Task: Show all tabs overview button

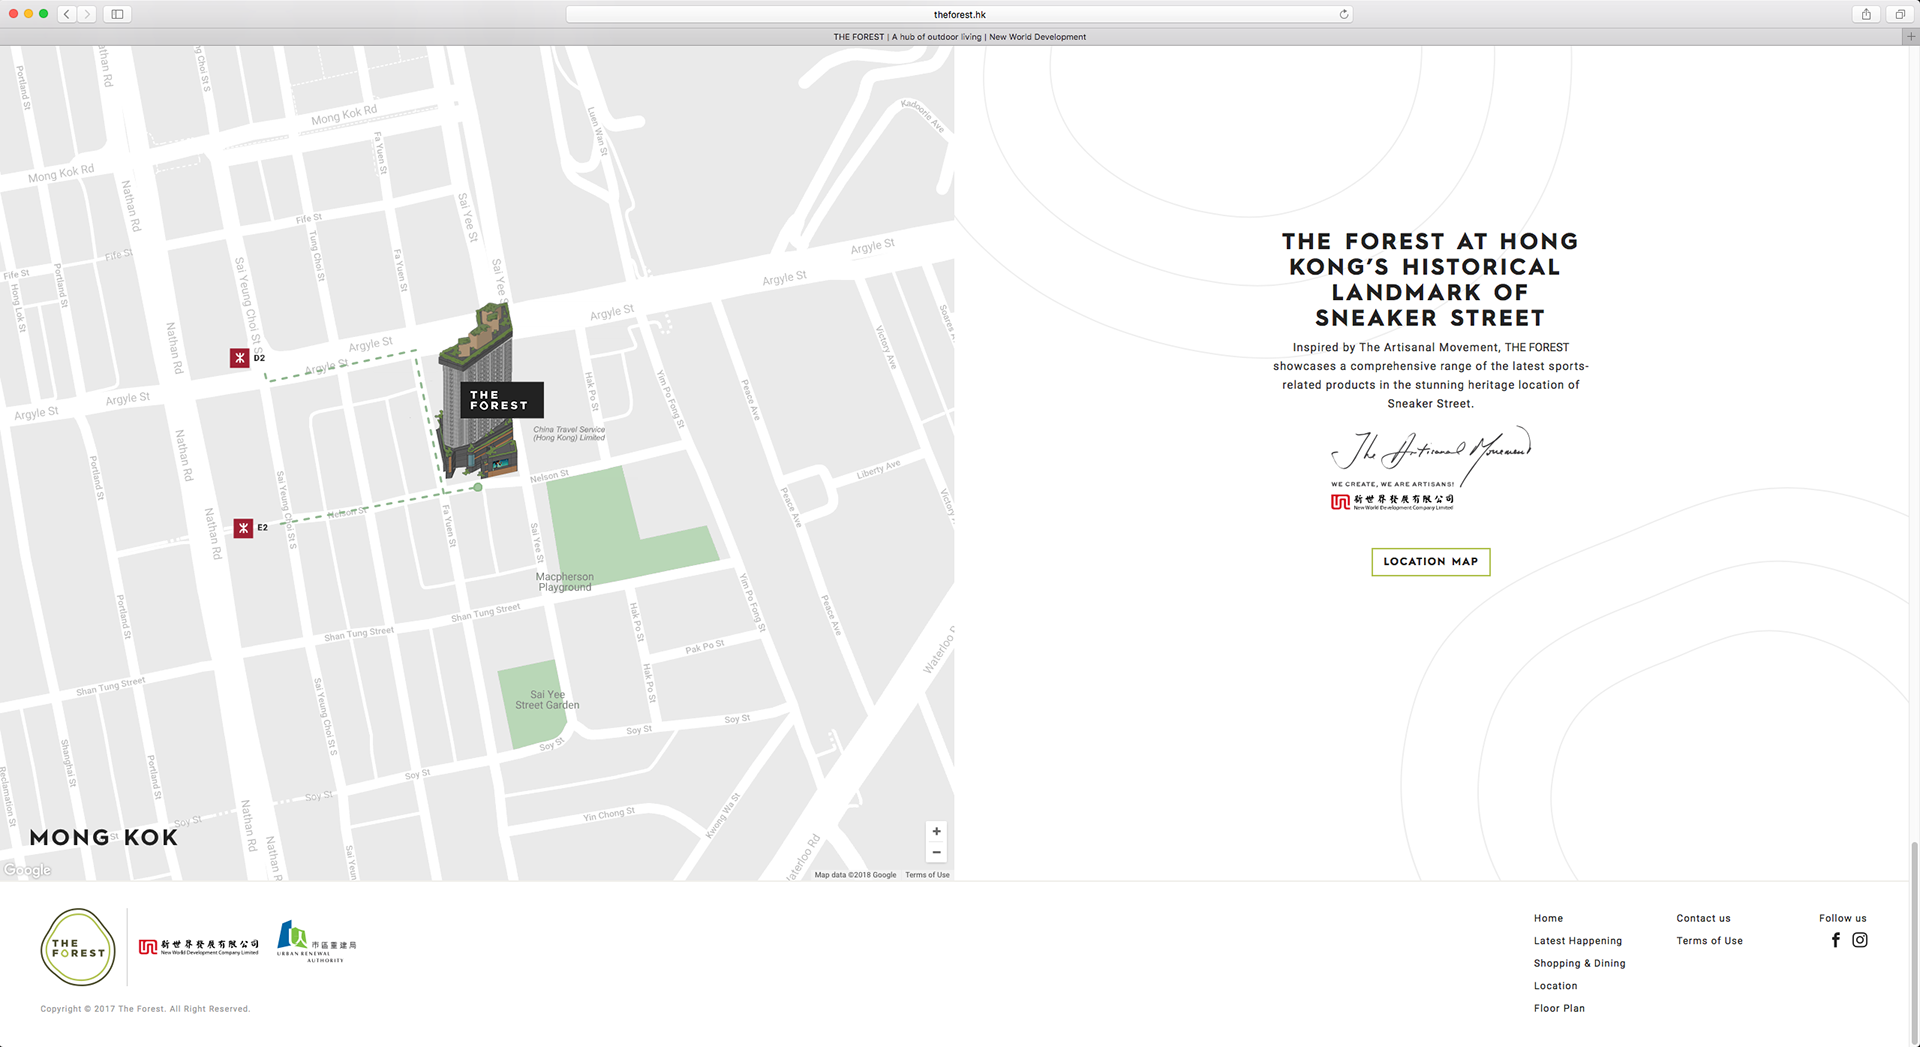Action: [x=1900, y=14]
